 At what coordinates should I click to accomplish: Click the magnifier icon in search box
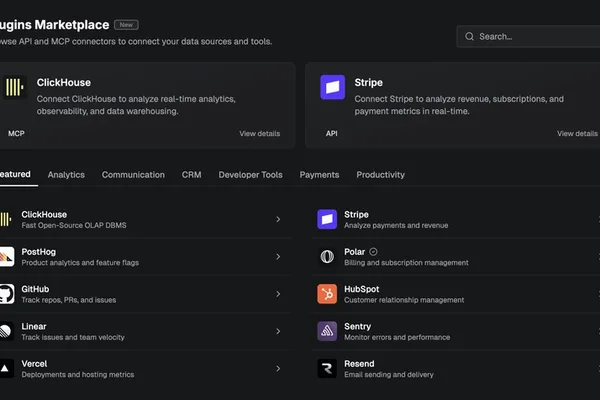(469, 36)
